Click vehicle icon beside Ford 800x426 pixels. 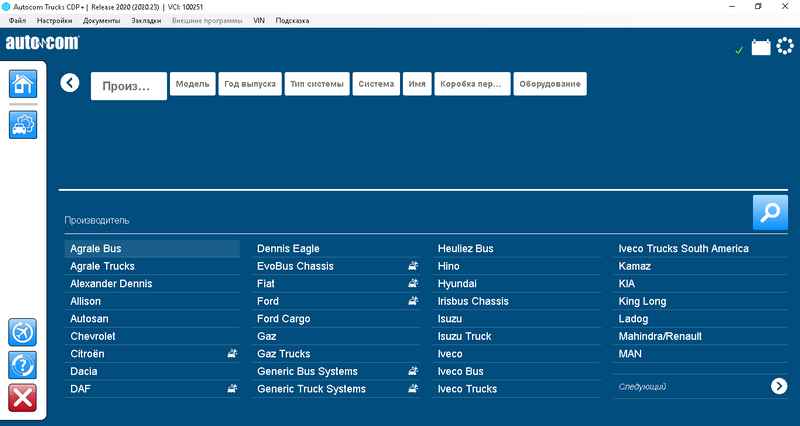tap(413, 300)
